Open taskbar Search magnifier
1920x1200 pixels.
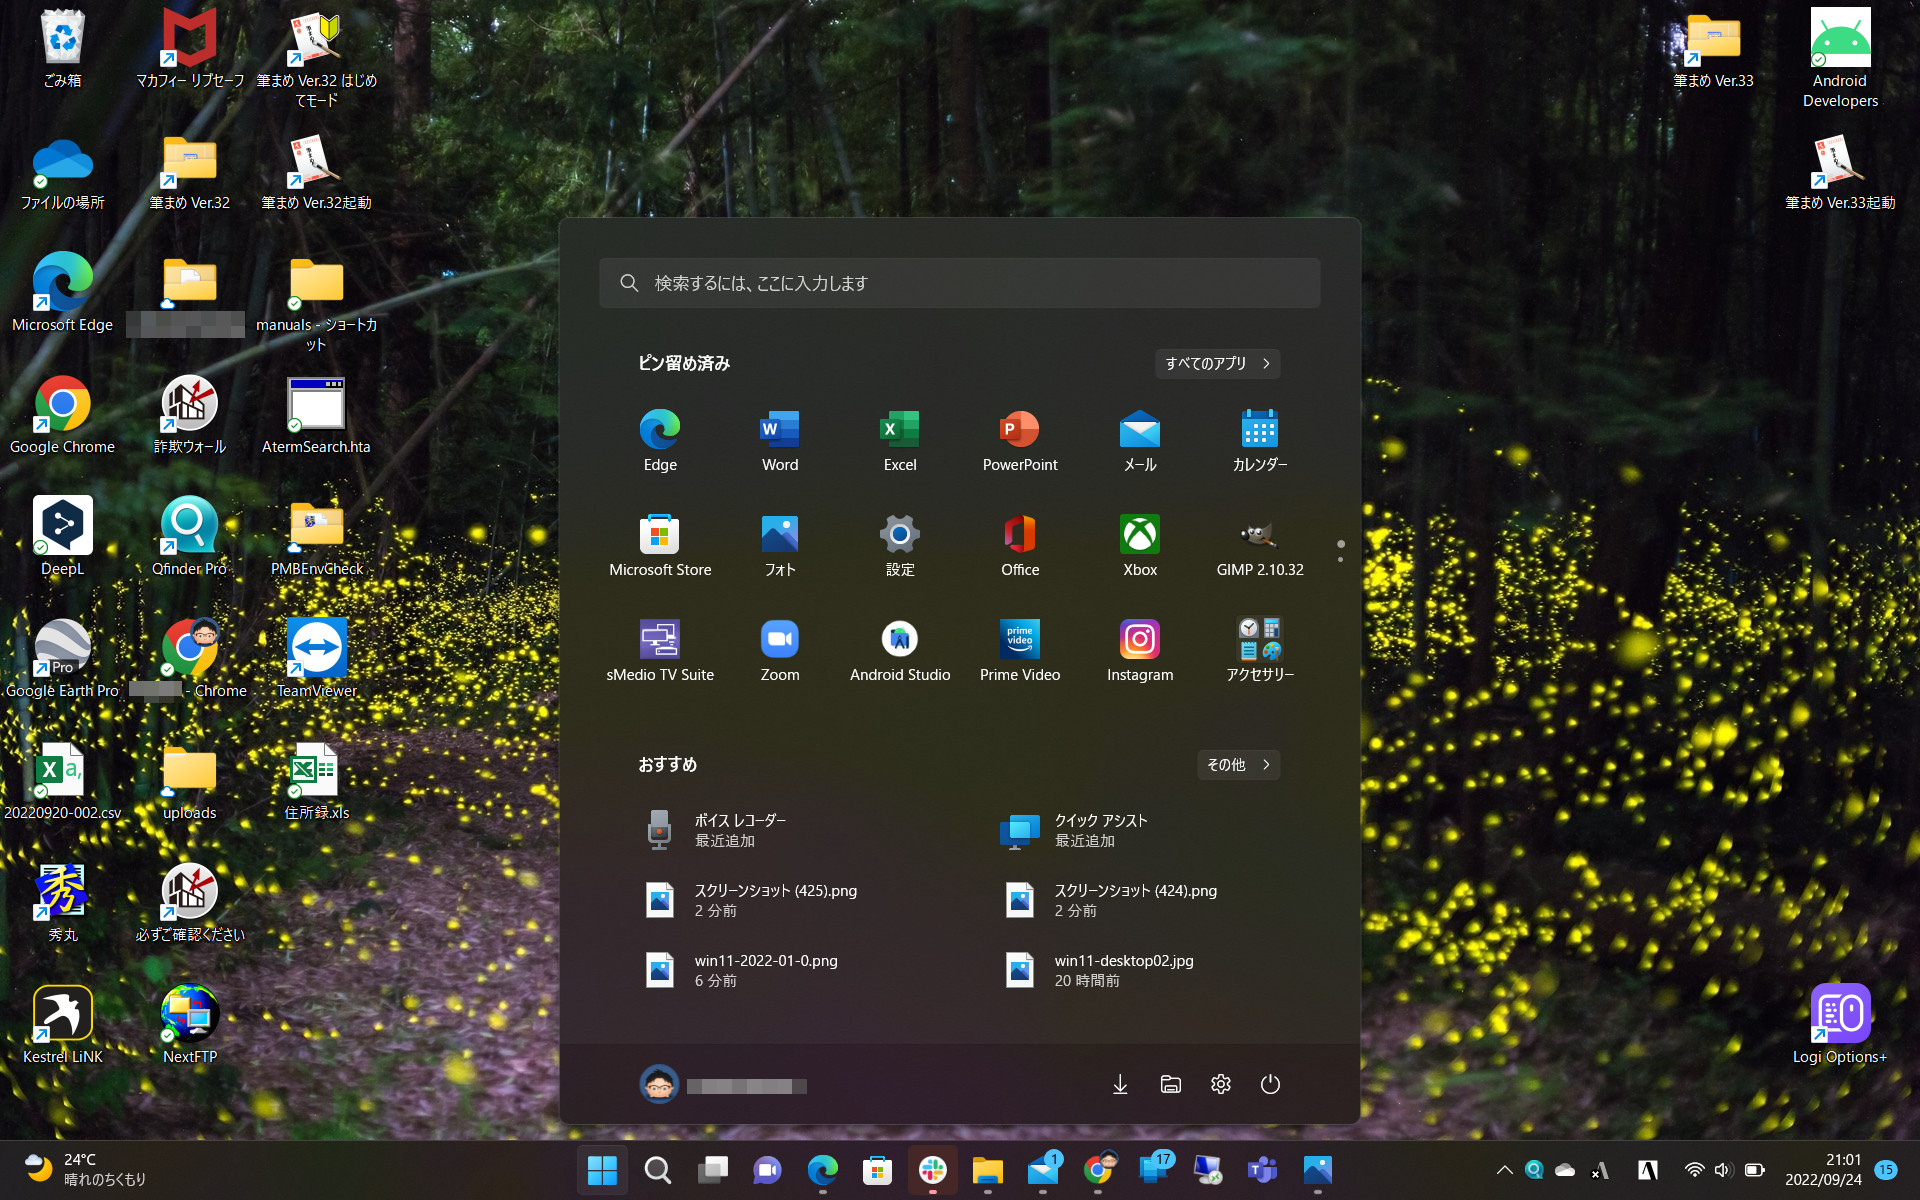coord(657,1170)
